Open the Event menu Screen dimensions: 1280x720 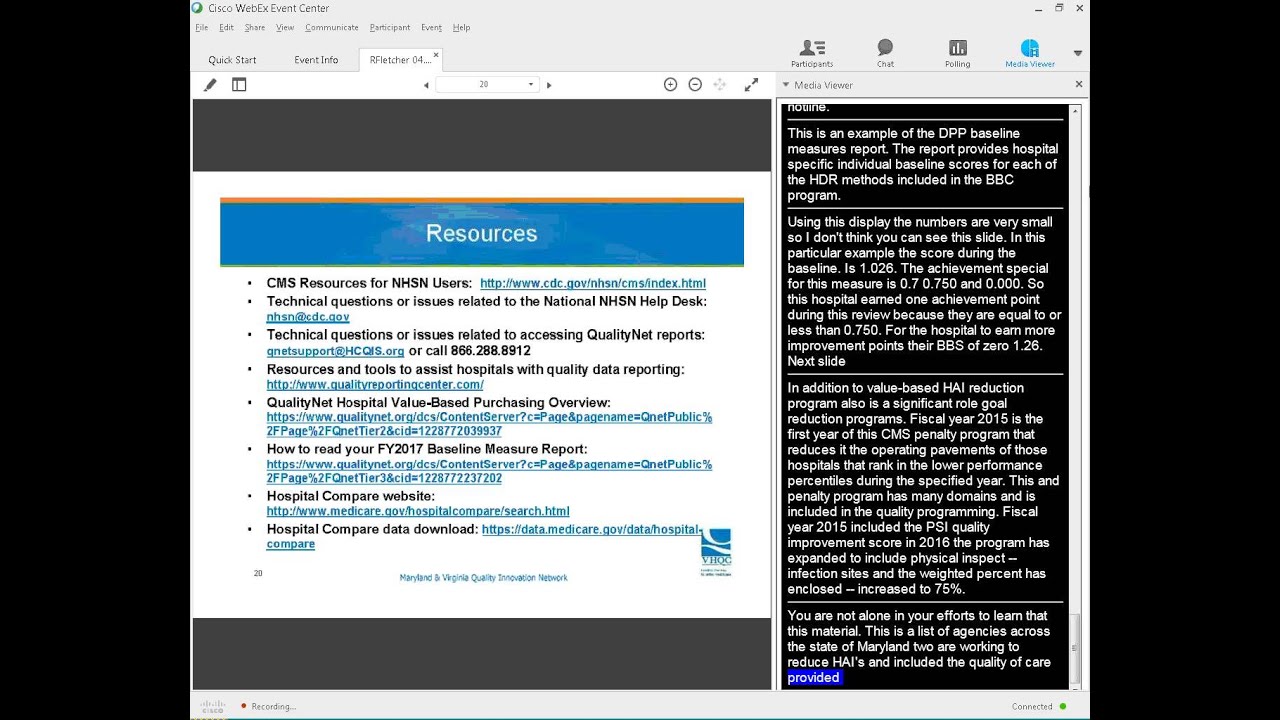click(431, 27)
